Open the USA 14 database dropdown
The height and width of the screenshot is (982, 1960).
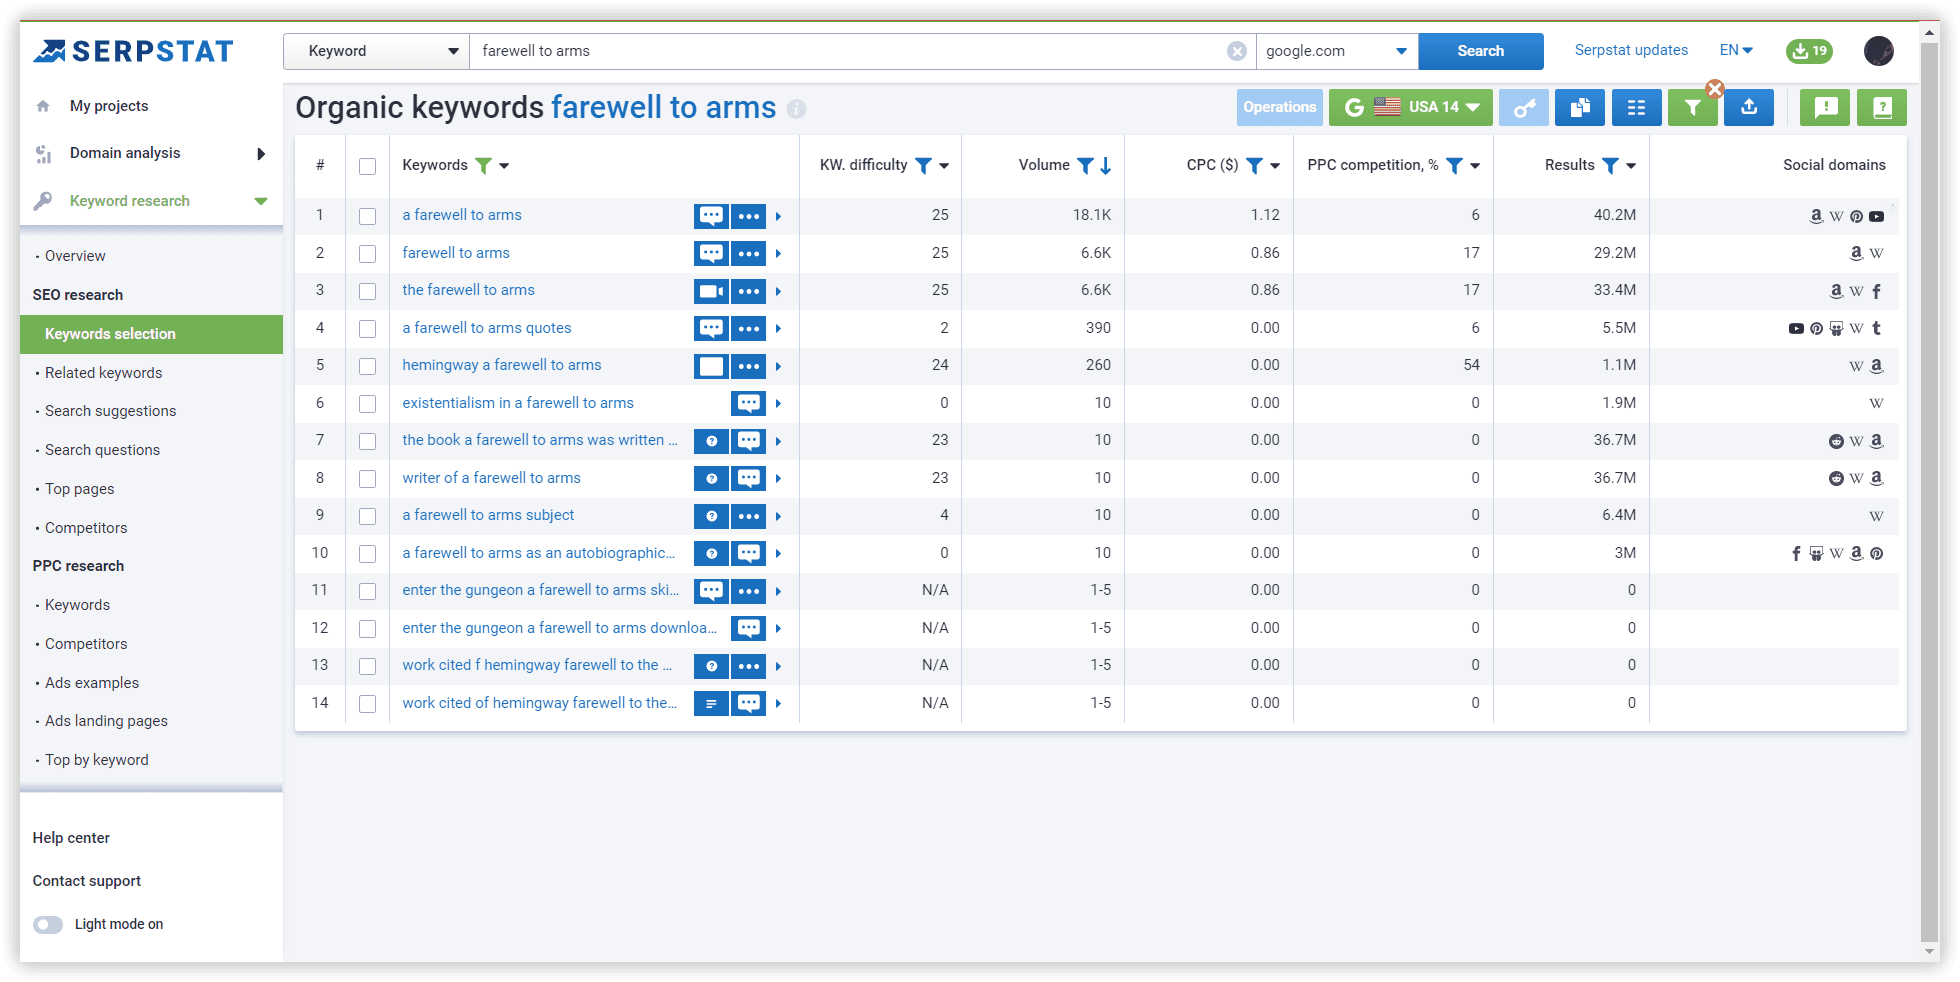(x=1411, y=108)
